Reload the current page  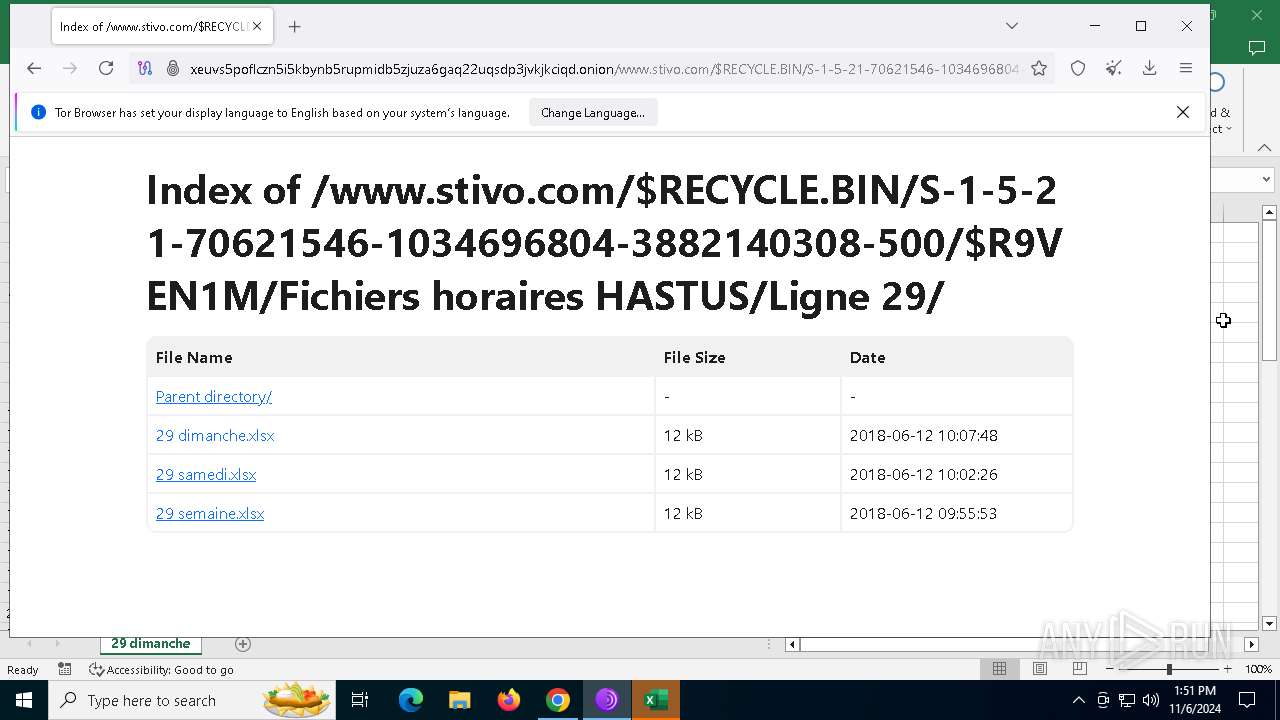(x=106, y=68)
